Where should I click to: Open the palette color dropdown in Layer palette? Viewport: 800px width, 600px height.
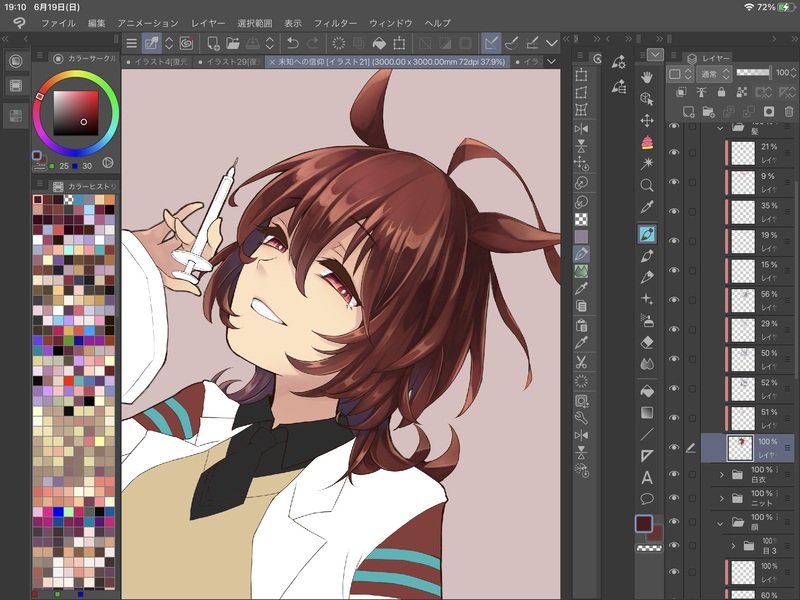pos(680,74)
